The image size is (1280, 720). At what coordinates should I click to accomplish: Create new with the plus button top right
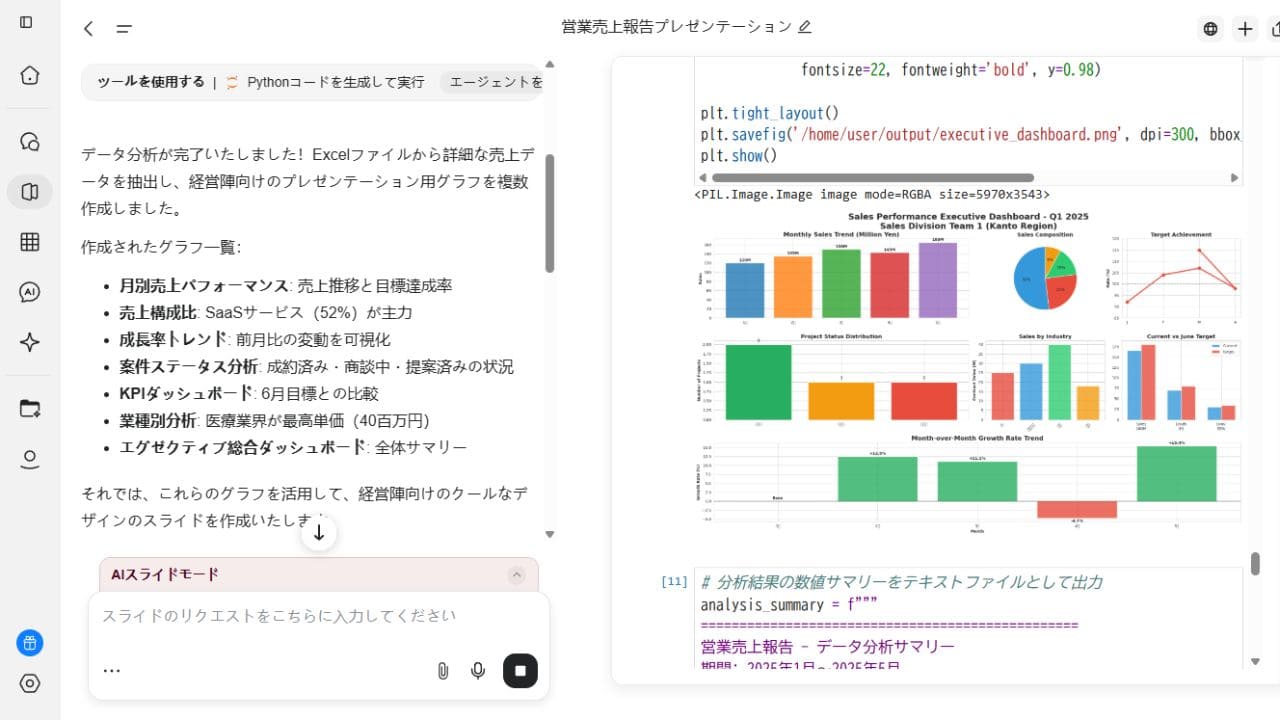[1245, 29]
